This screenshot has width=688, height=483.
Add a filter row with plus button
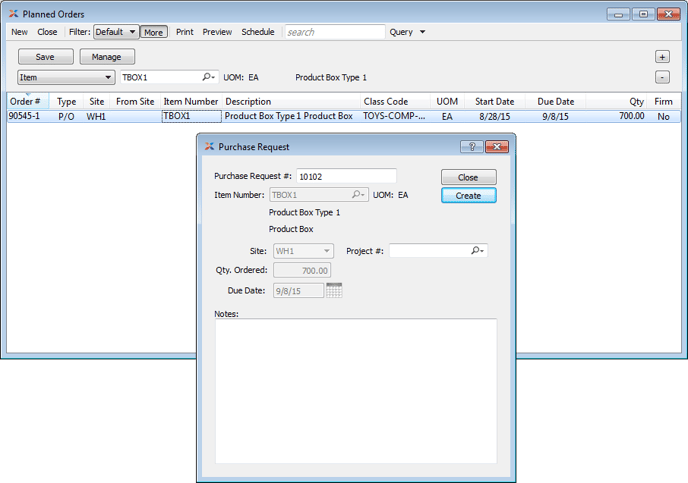pos(662,57)
